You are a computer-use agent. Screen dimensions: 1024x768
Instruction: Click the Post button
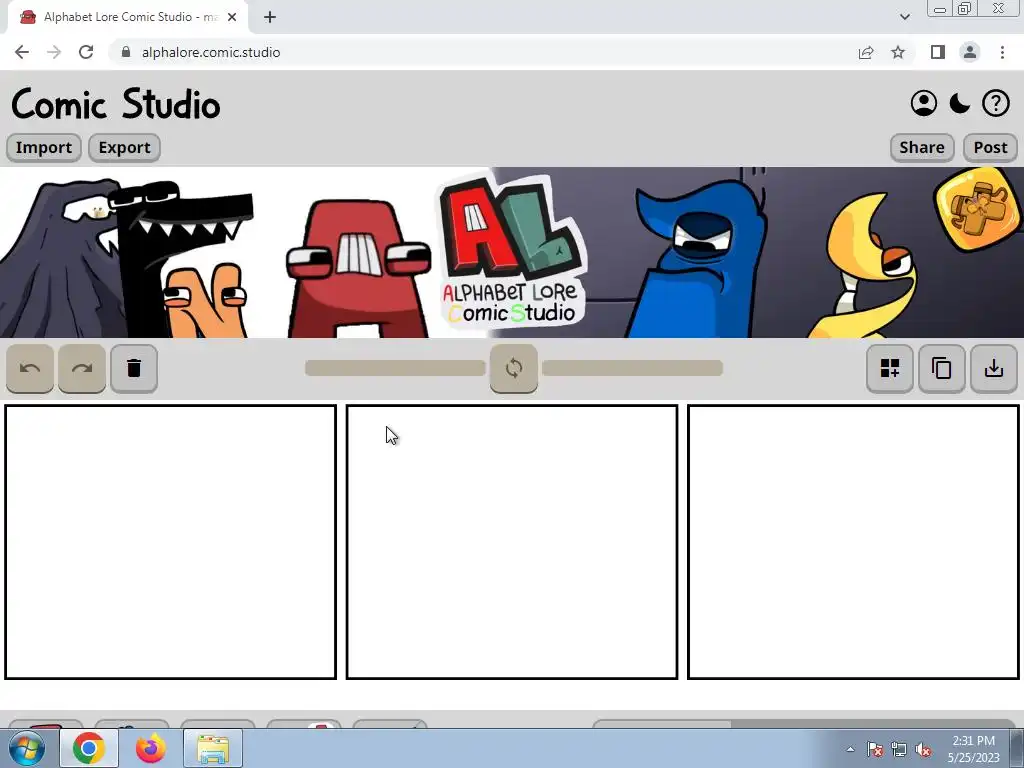[991, 148]
